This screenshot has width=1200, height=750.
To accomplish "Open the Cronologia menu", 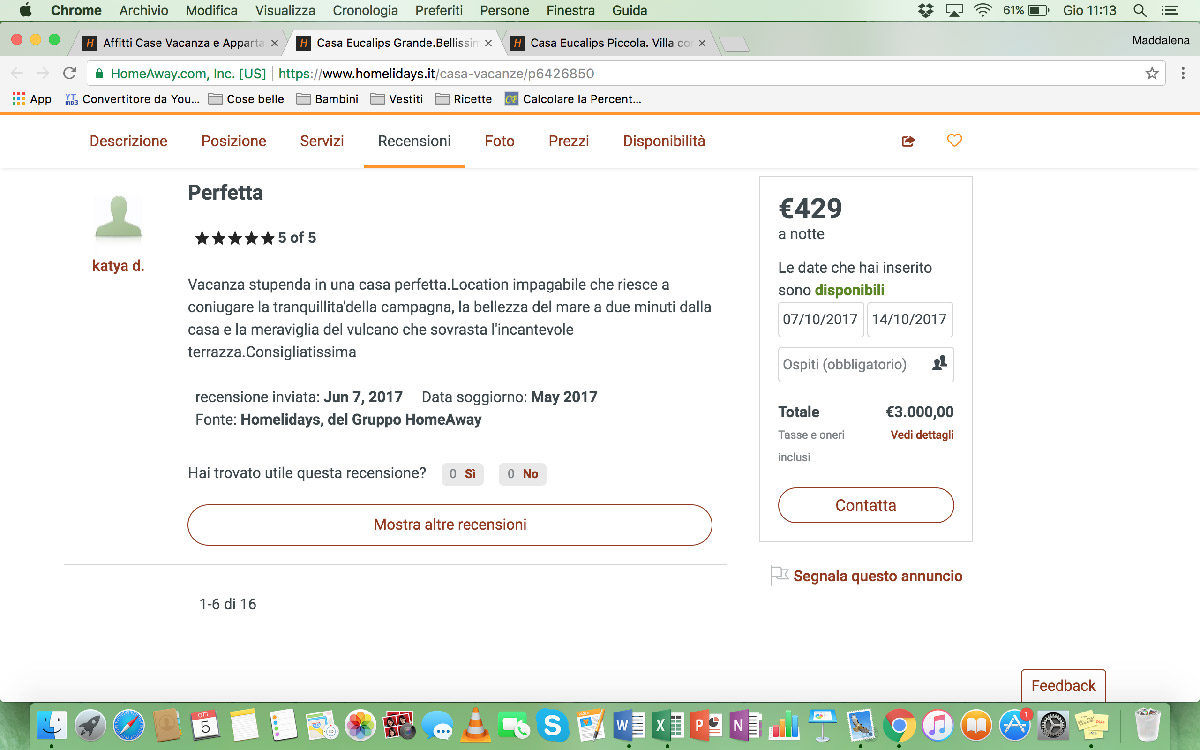I will (367, 11).
